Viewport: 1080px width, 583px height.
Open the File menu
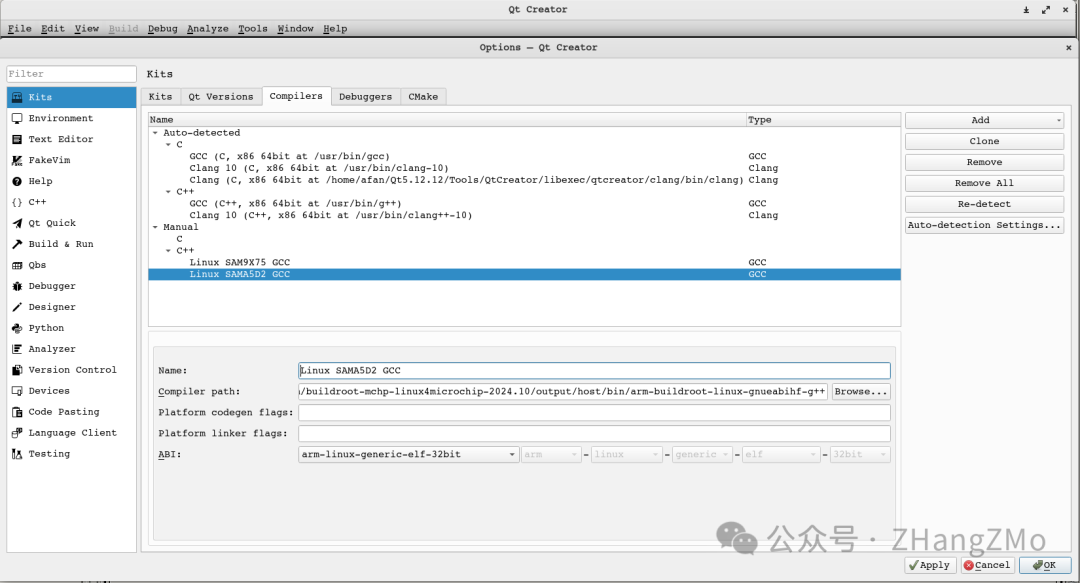19,29
